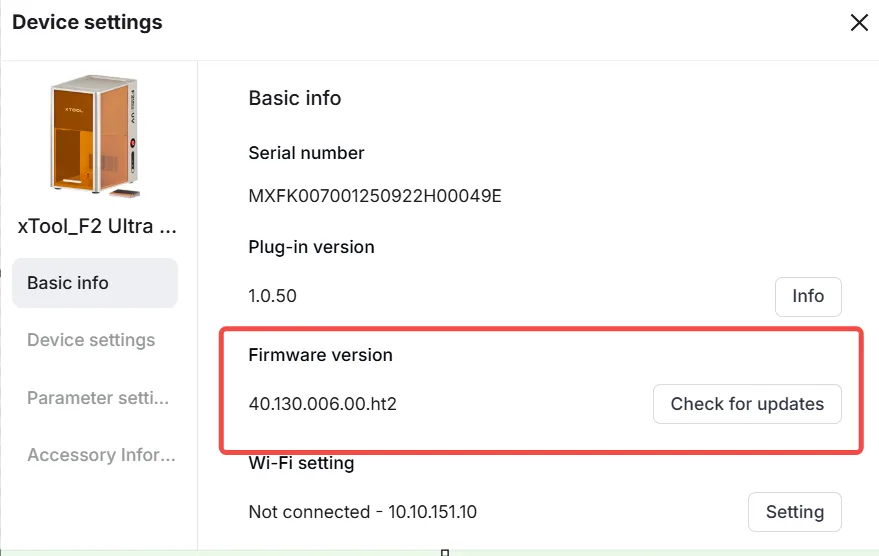The image size is (879, 556).
Task: Click the Info button for the plug-in version
Action: pos(808,296)
